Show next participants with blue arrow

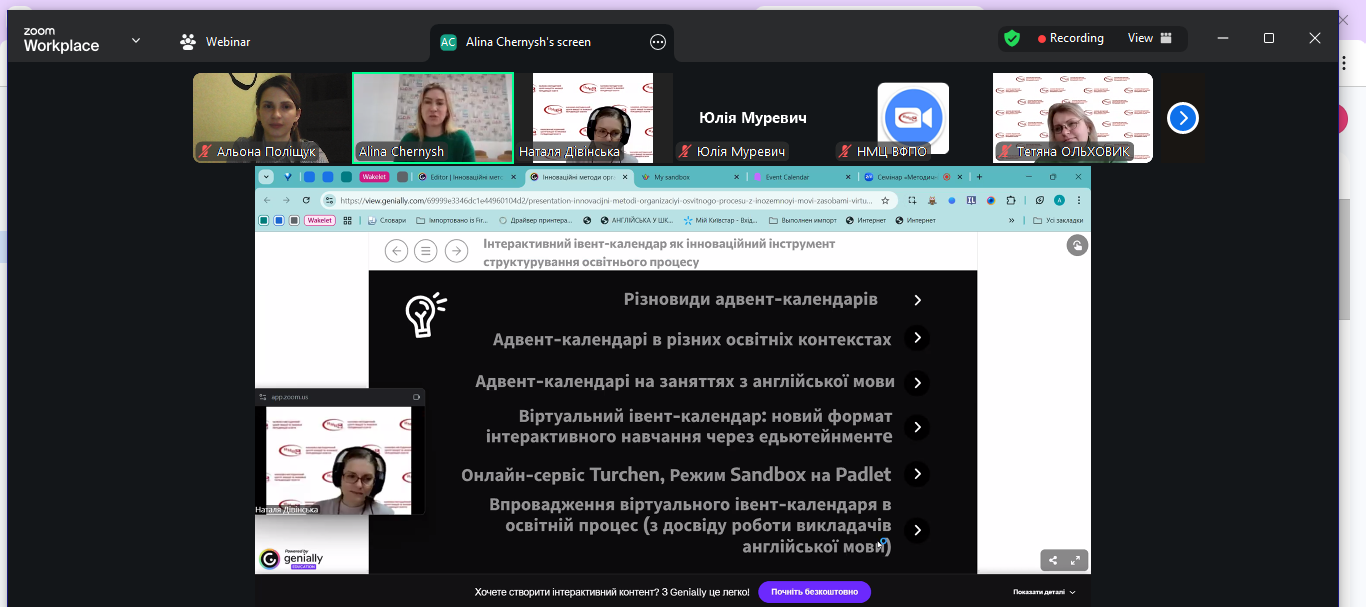click(x=1182, y=118)
